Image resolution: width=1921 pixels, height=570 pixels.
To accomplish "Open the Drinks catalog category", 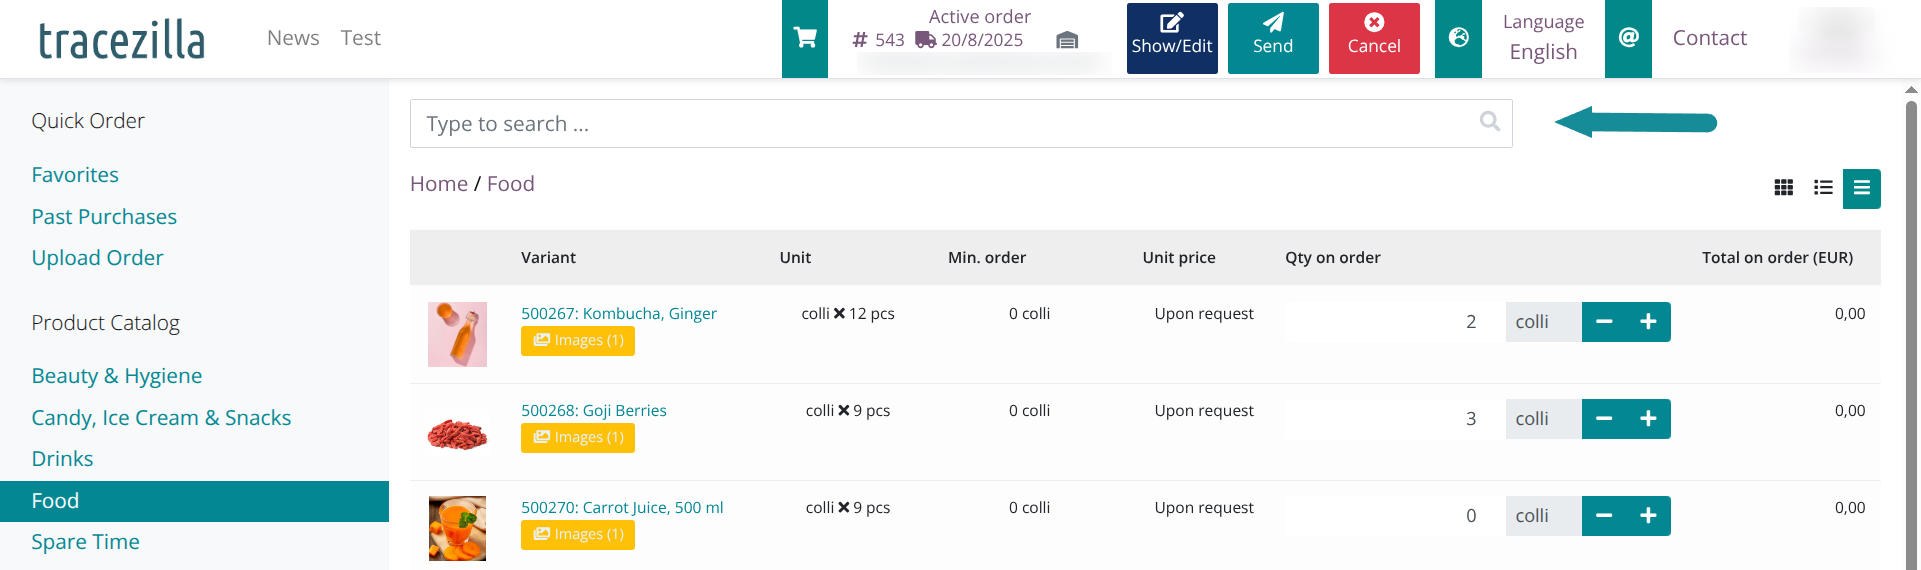I will pos(62,459).
